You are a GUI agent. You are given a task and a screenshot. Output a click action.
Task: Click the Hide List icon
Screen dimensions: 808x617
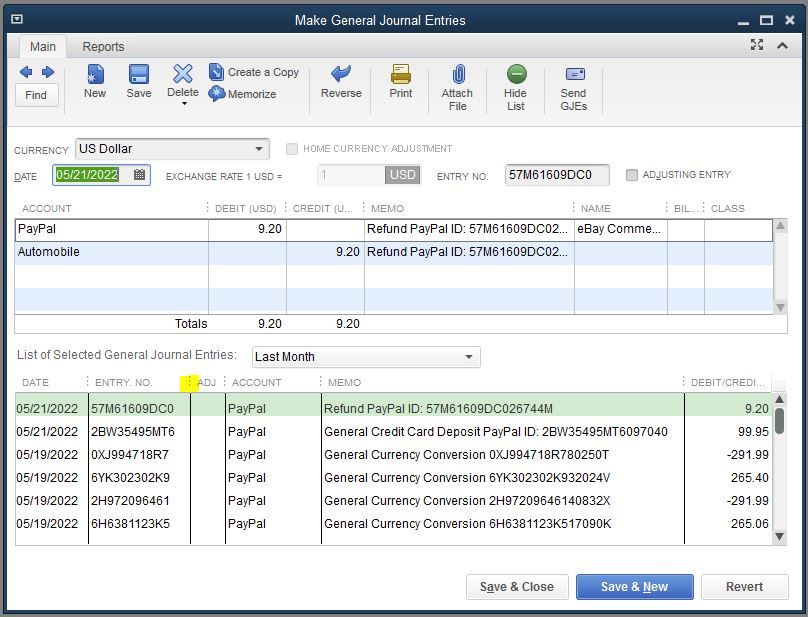(516, 75)
